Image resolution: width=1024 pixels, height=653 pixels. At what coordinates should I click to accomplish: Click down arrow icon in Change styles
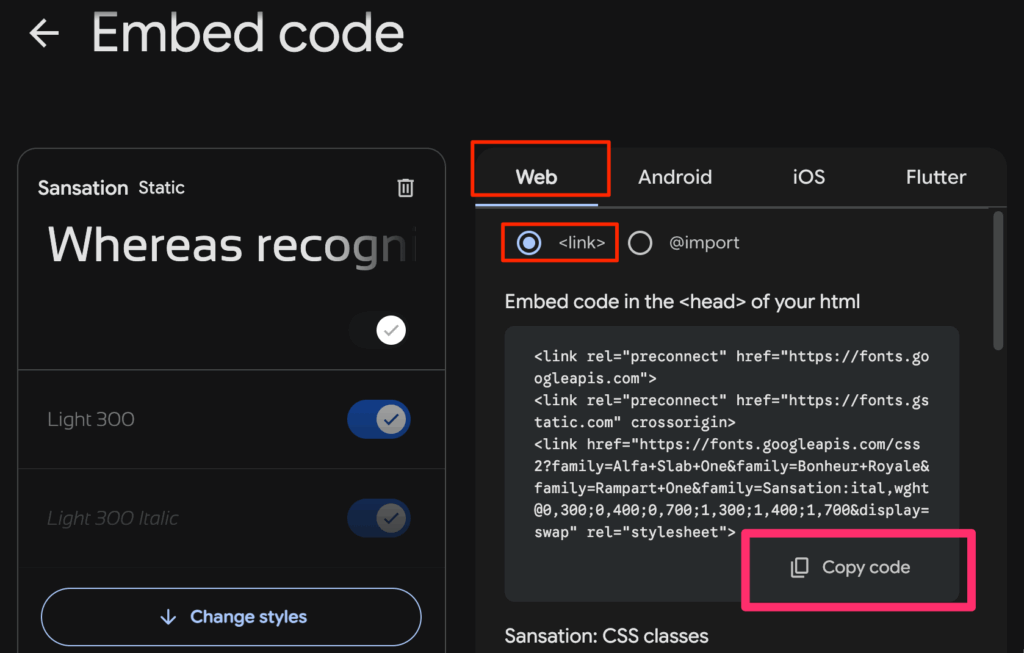168,617
